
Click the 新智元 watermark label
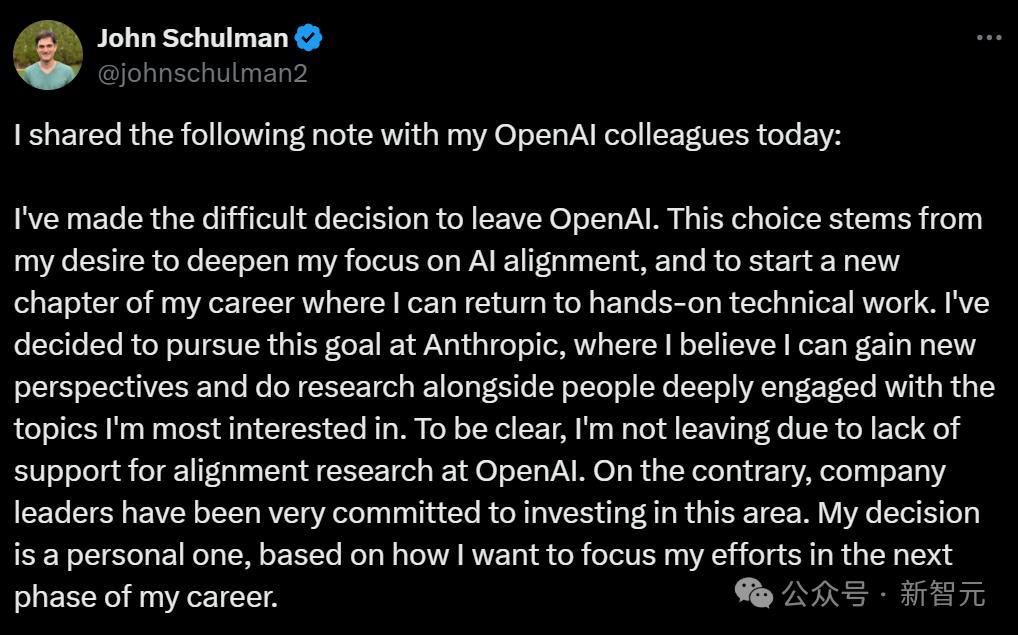coord(943,594)
